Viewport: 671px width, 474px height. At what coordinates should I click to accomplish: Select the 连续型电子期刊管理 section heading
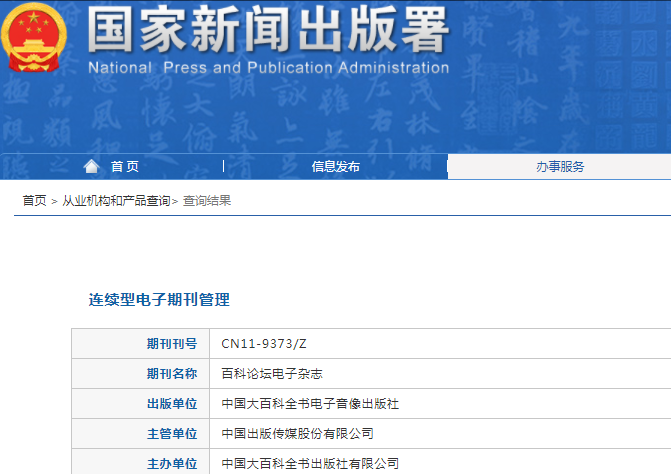[159, 299]
